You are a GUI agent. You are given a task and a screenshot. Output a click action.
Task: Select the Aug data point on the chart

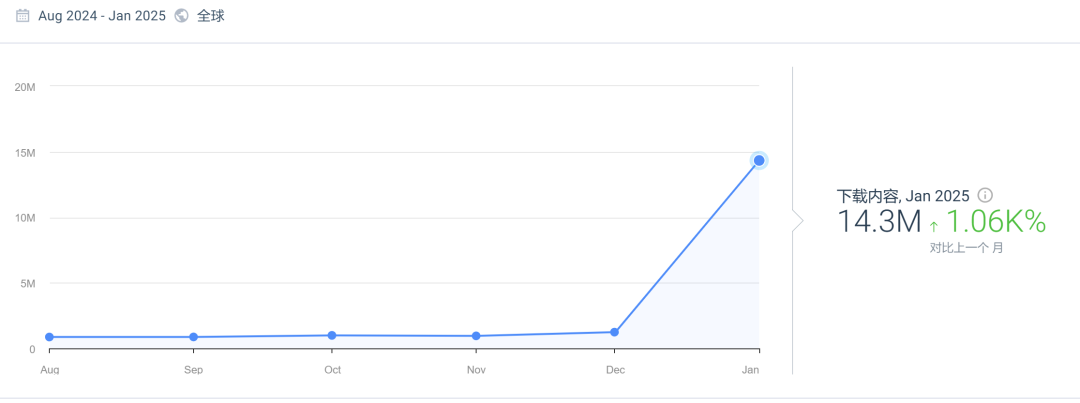click(x=49, y=337)
